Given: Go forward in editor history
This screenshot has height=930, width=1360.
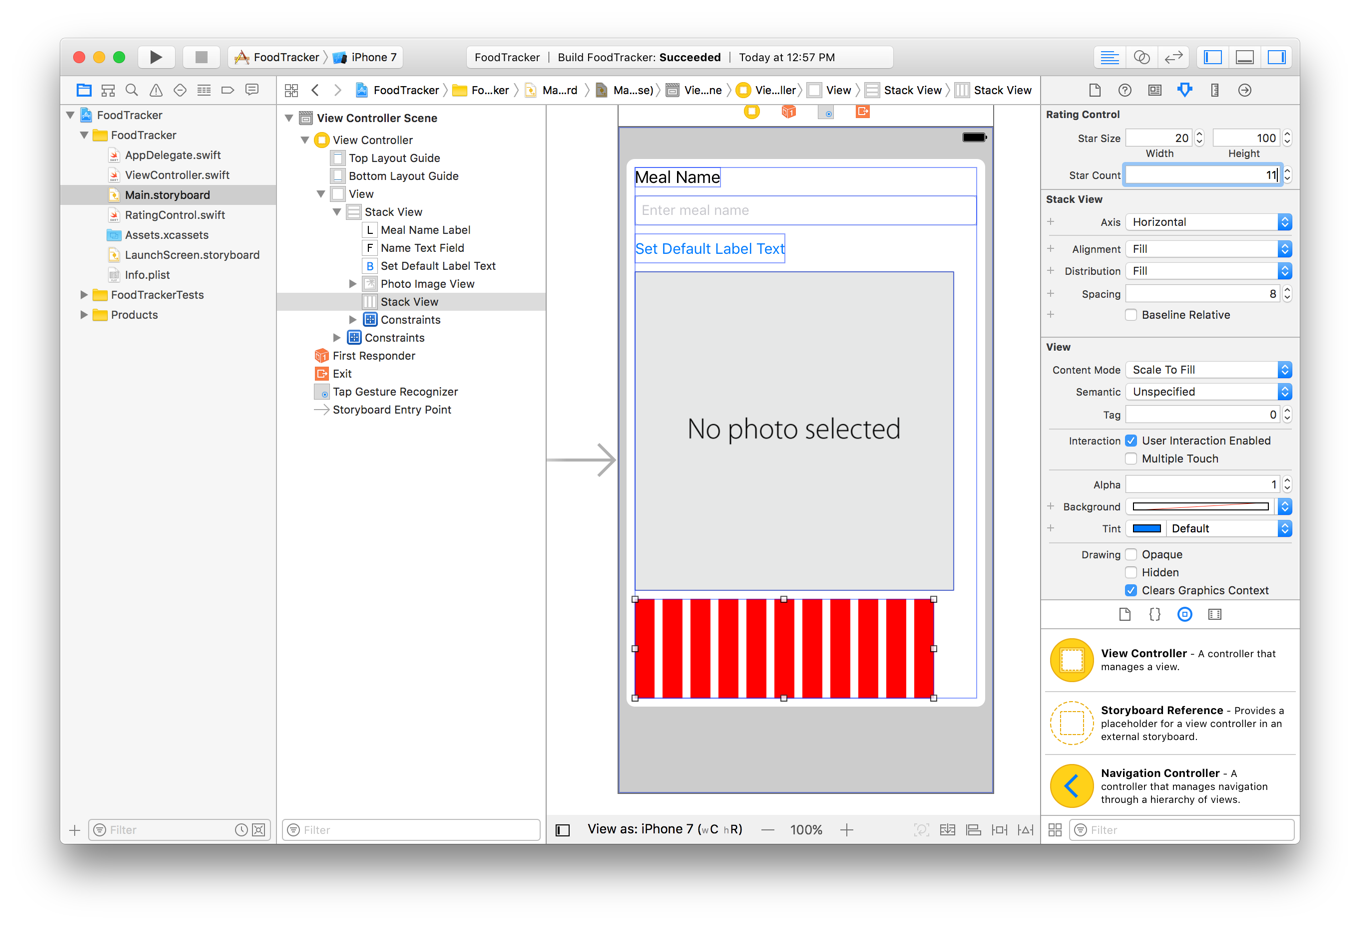Looking at the screenshot, I should [338, 90].
